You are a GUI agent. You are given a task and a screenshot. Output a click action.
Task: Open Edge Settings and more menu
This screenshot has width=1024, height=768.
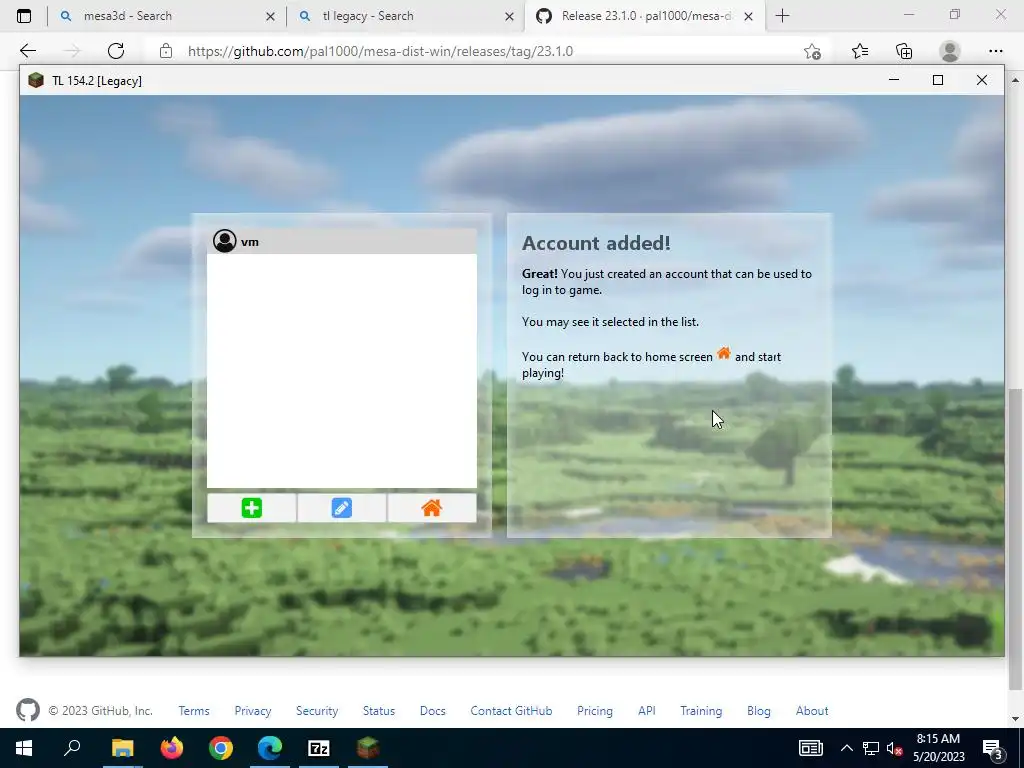(x=995, y=51)
